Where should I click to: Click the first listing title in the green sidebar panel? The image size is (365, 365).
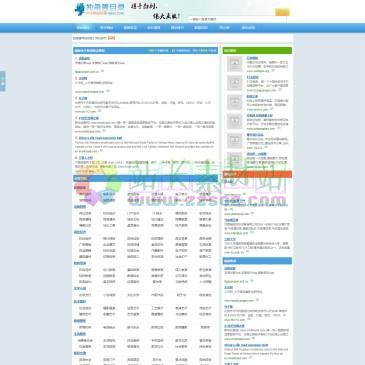(252, 58)
